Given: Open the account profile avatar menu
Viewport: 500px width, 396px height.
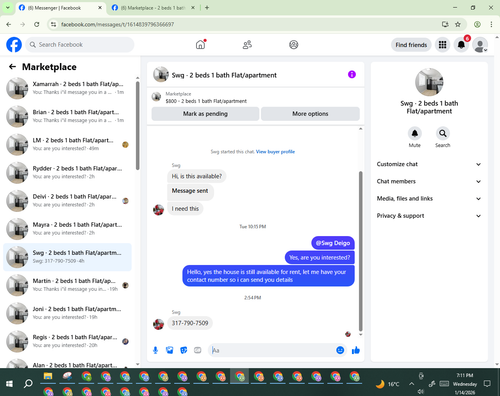Looking at the screenshot, I should point(480,45).
